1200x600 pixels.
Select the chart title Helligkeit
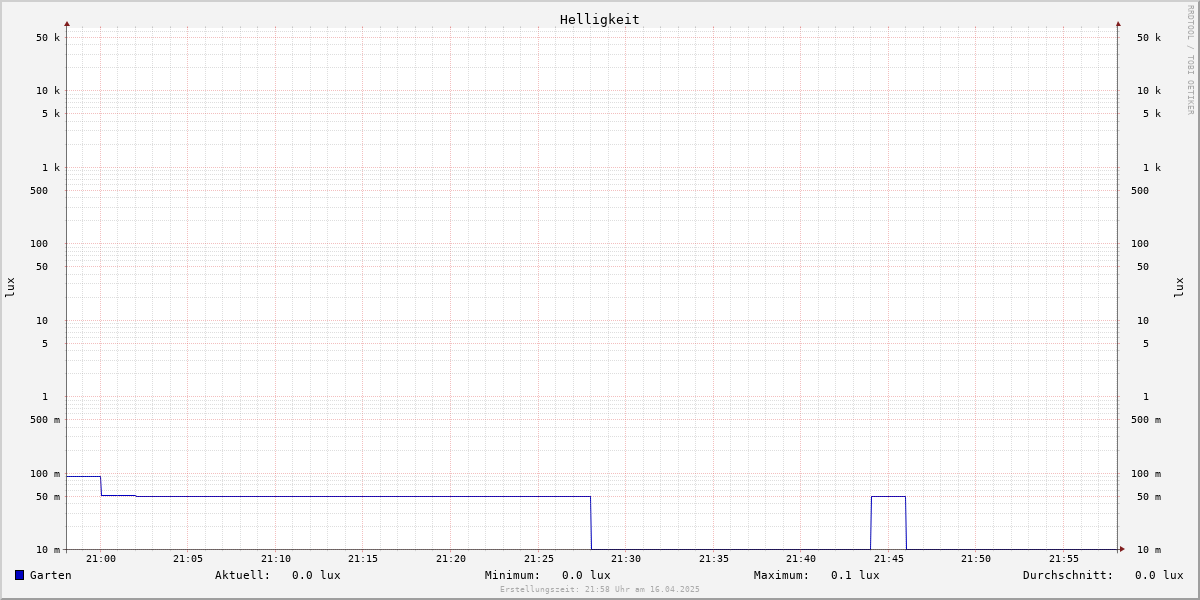[600, 19]
